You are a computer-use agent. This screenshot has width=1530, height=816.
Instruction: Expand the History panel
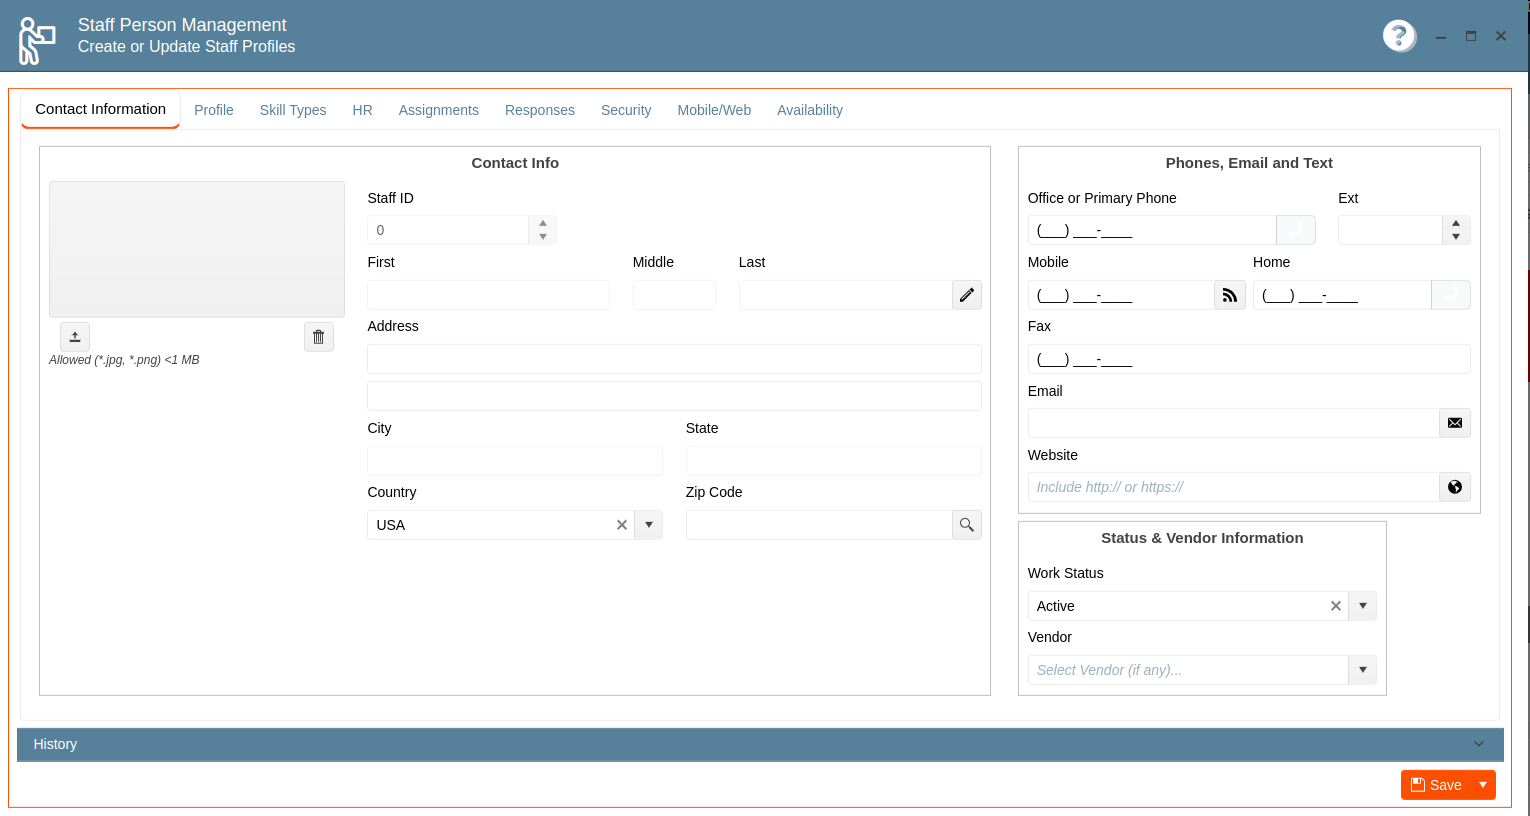point(1478,744)
